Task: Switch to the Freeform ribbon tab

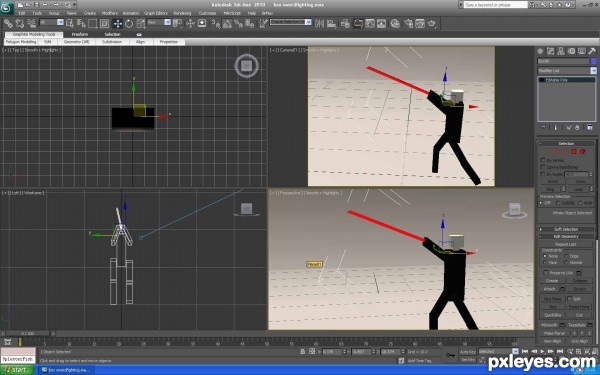Action: coord(80,34)
